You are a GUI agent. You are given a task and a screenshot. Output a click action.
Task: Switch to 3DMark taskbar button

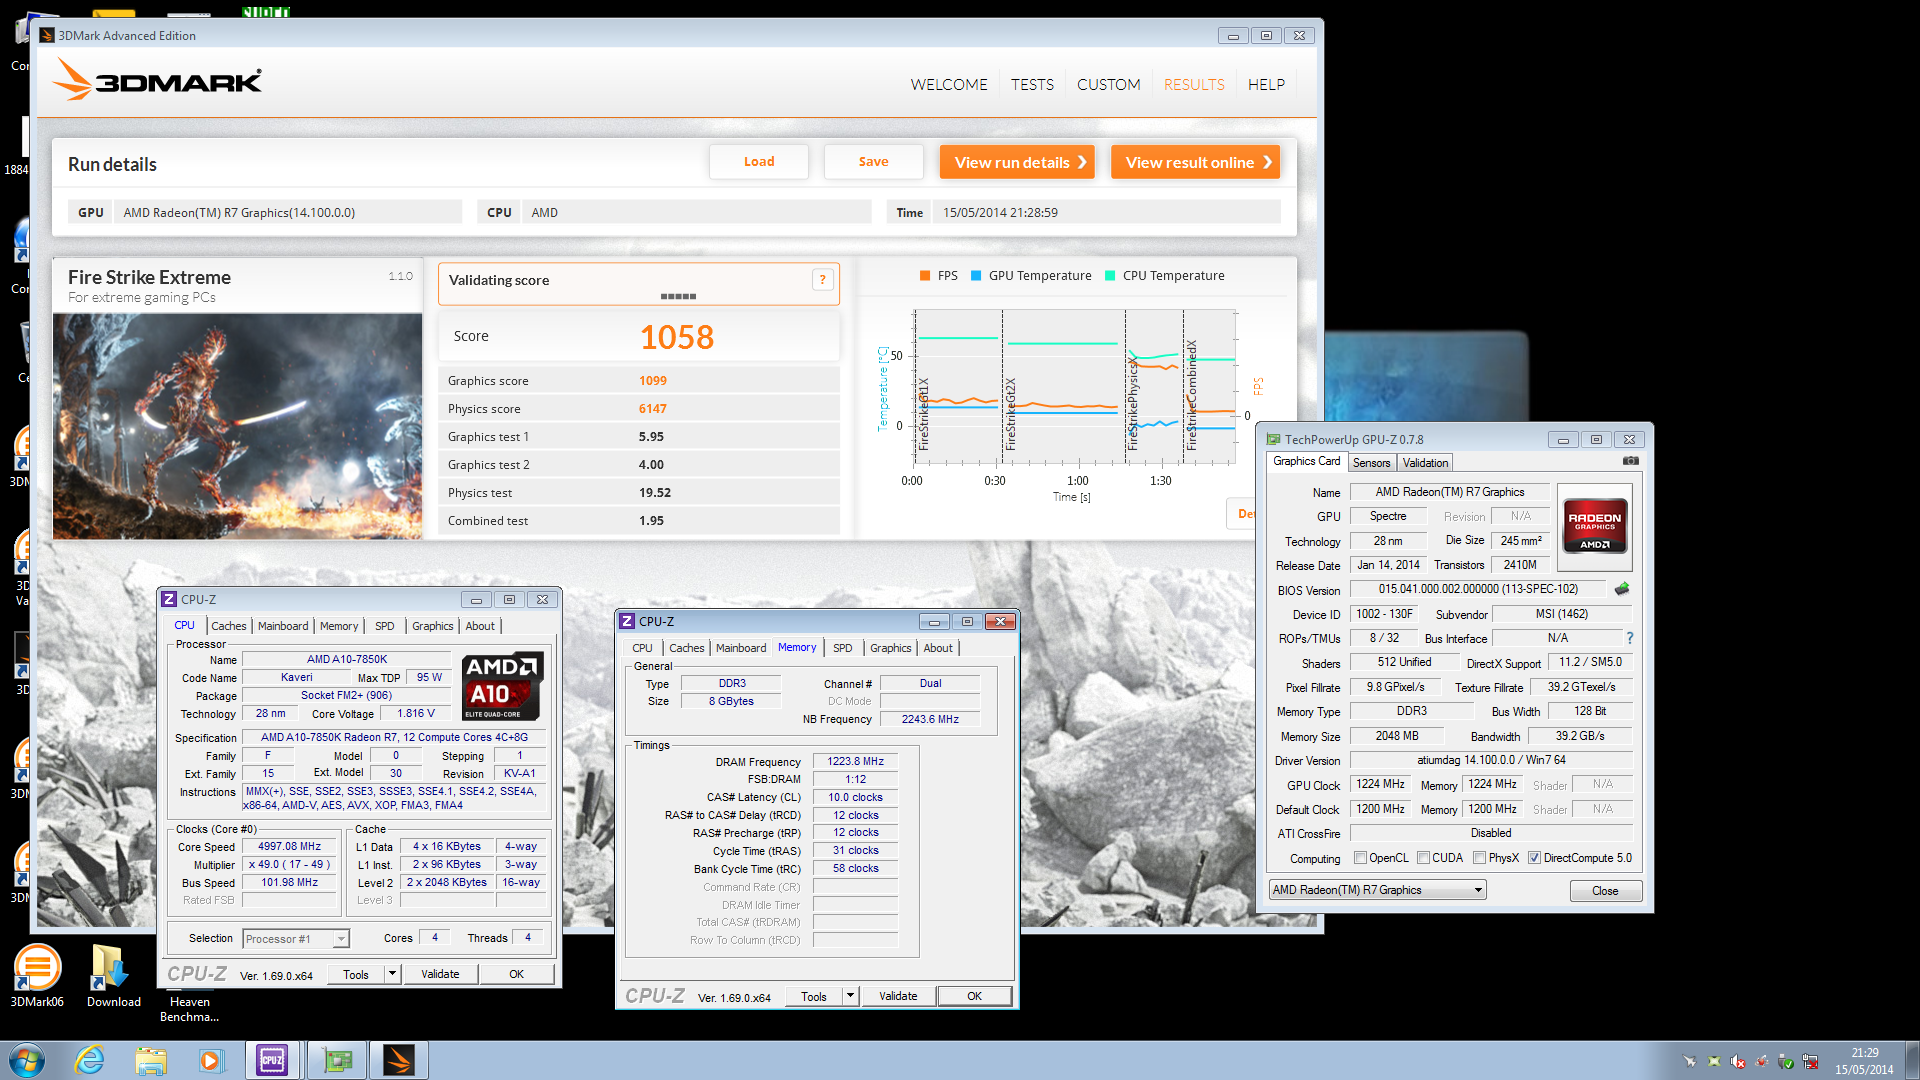(399, 1060)
